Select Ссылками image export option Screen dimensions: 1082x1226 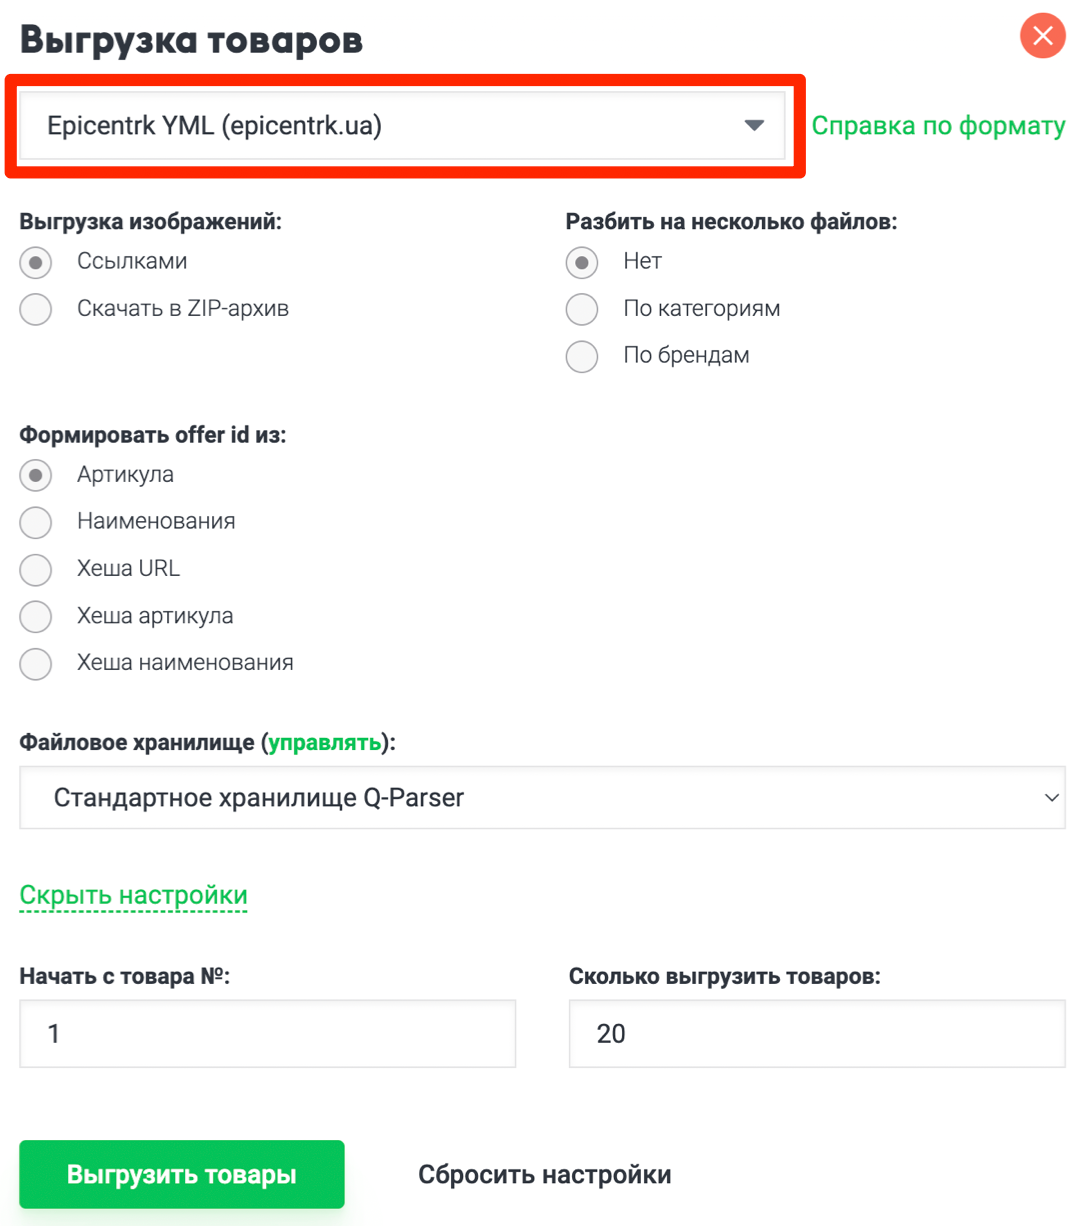(x=35, y=262)
